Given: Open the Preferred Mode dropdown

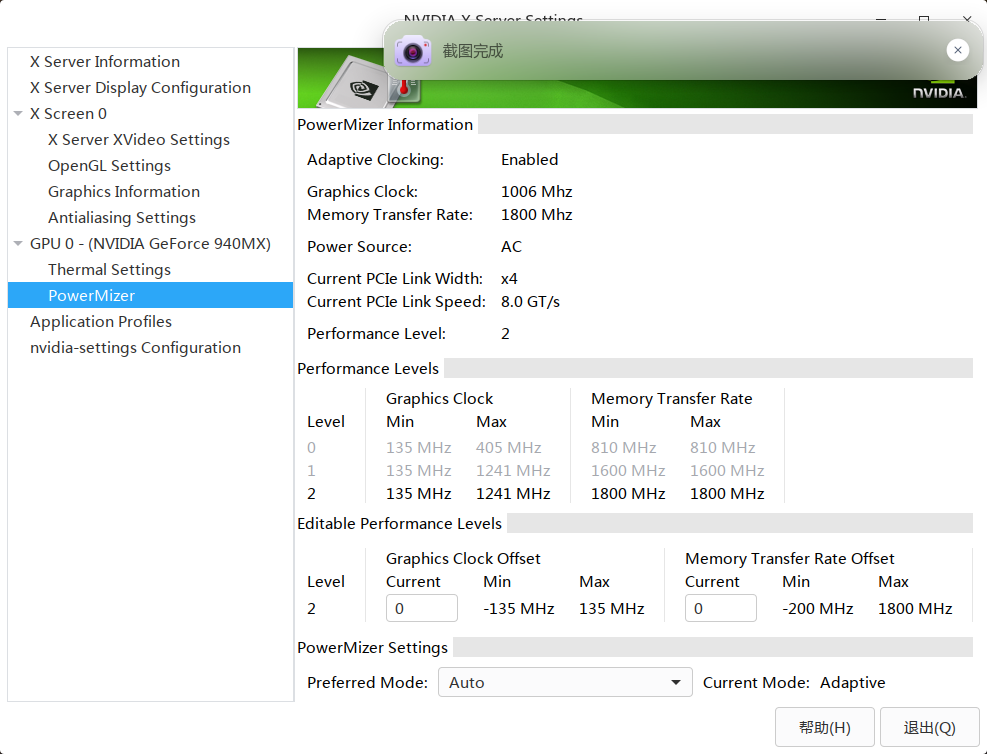Looking at the screenshot, I should click(x=565, y=683).
